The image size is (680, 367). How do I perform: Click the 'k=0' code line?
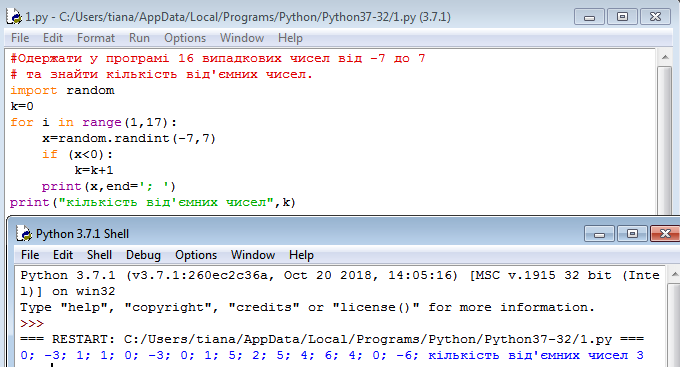point(22,106)
